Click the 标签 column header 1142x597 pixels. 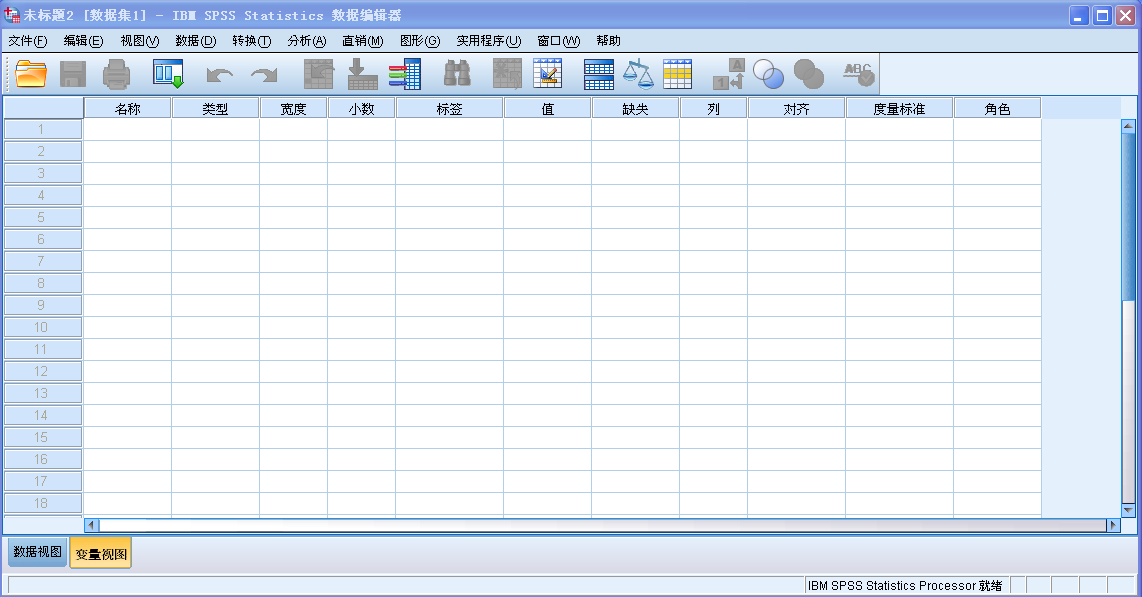coord(449,108)
